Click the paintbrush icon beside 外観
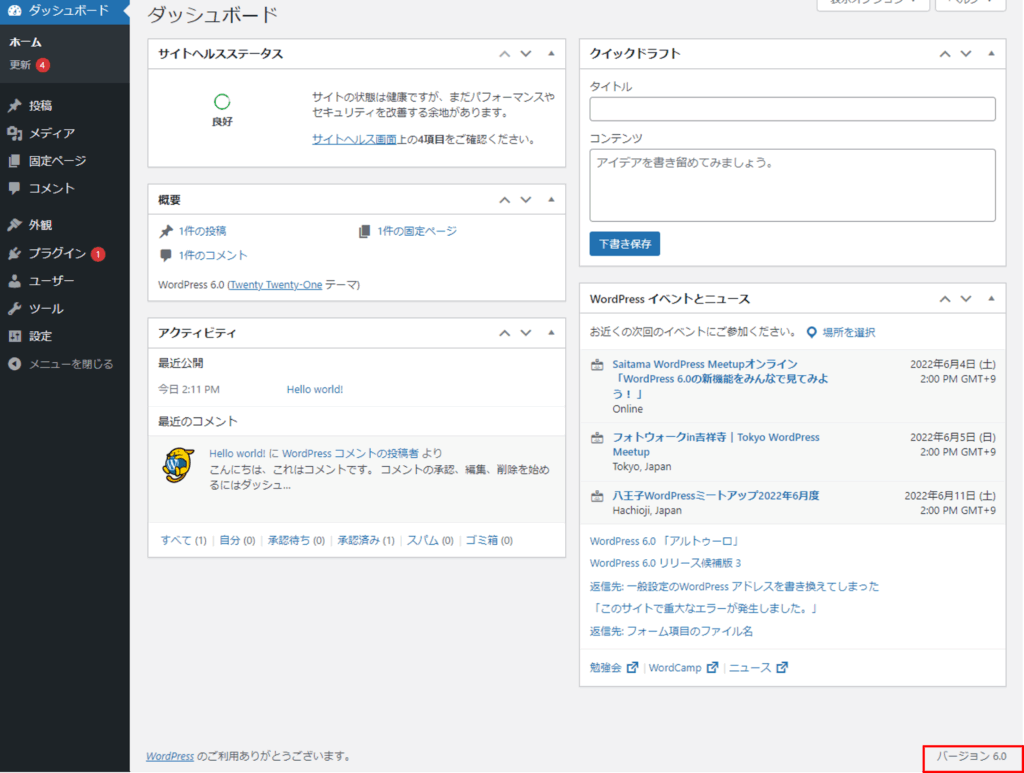Viewport: 1024px width, 773px height. point(14,225)
